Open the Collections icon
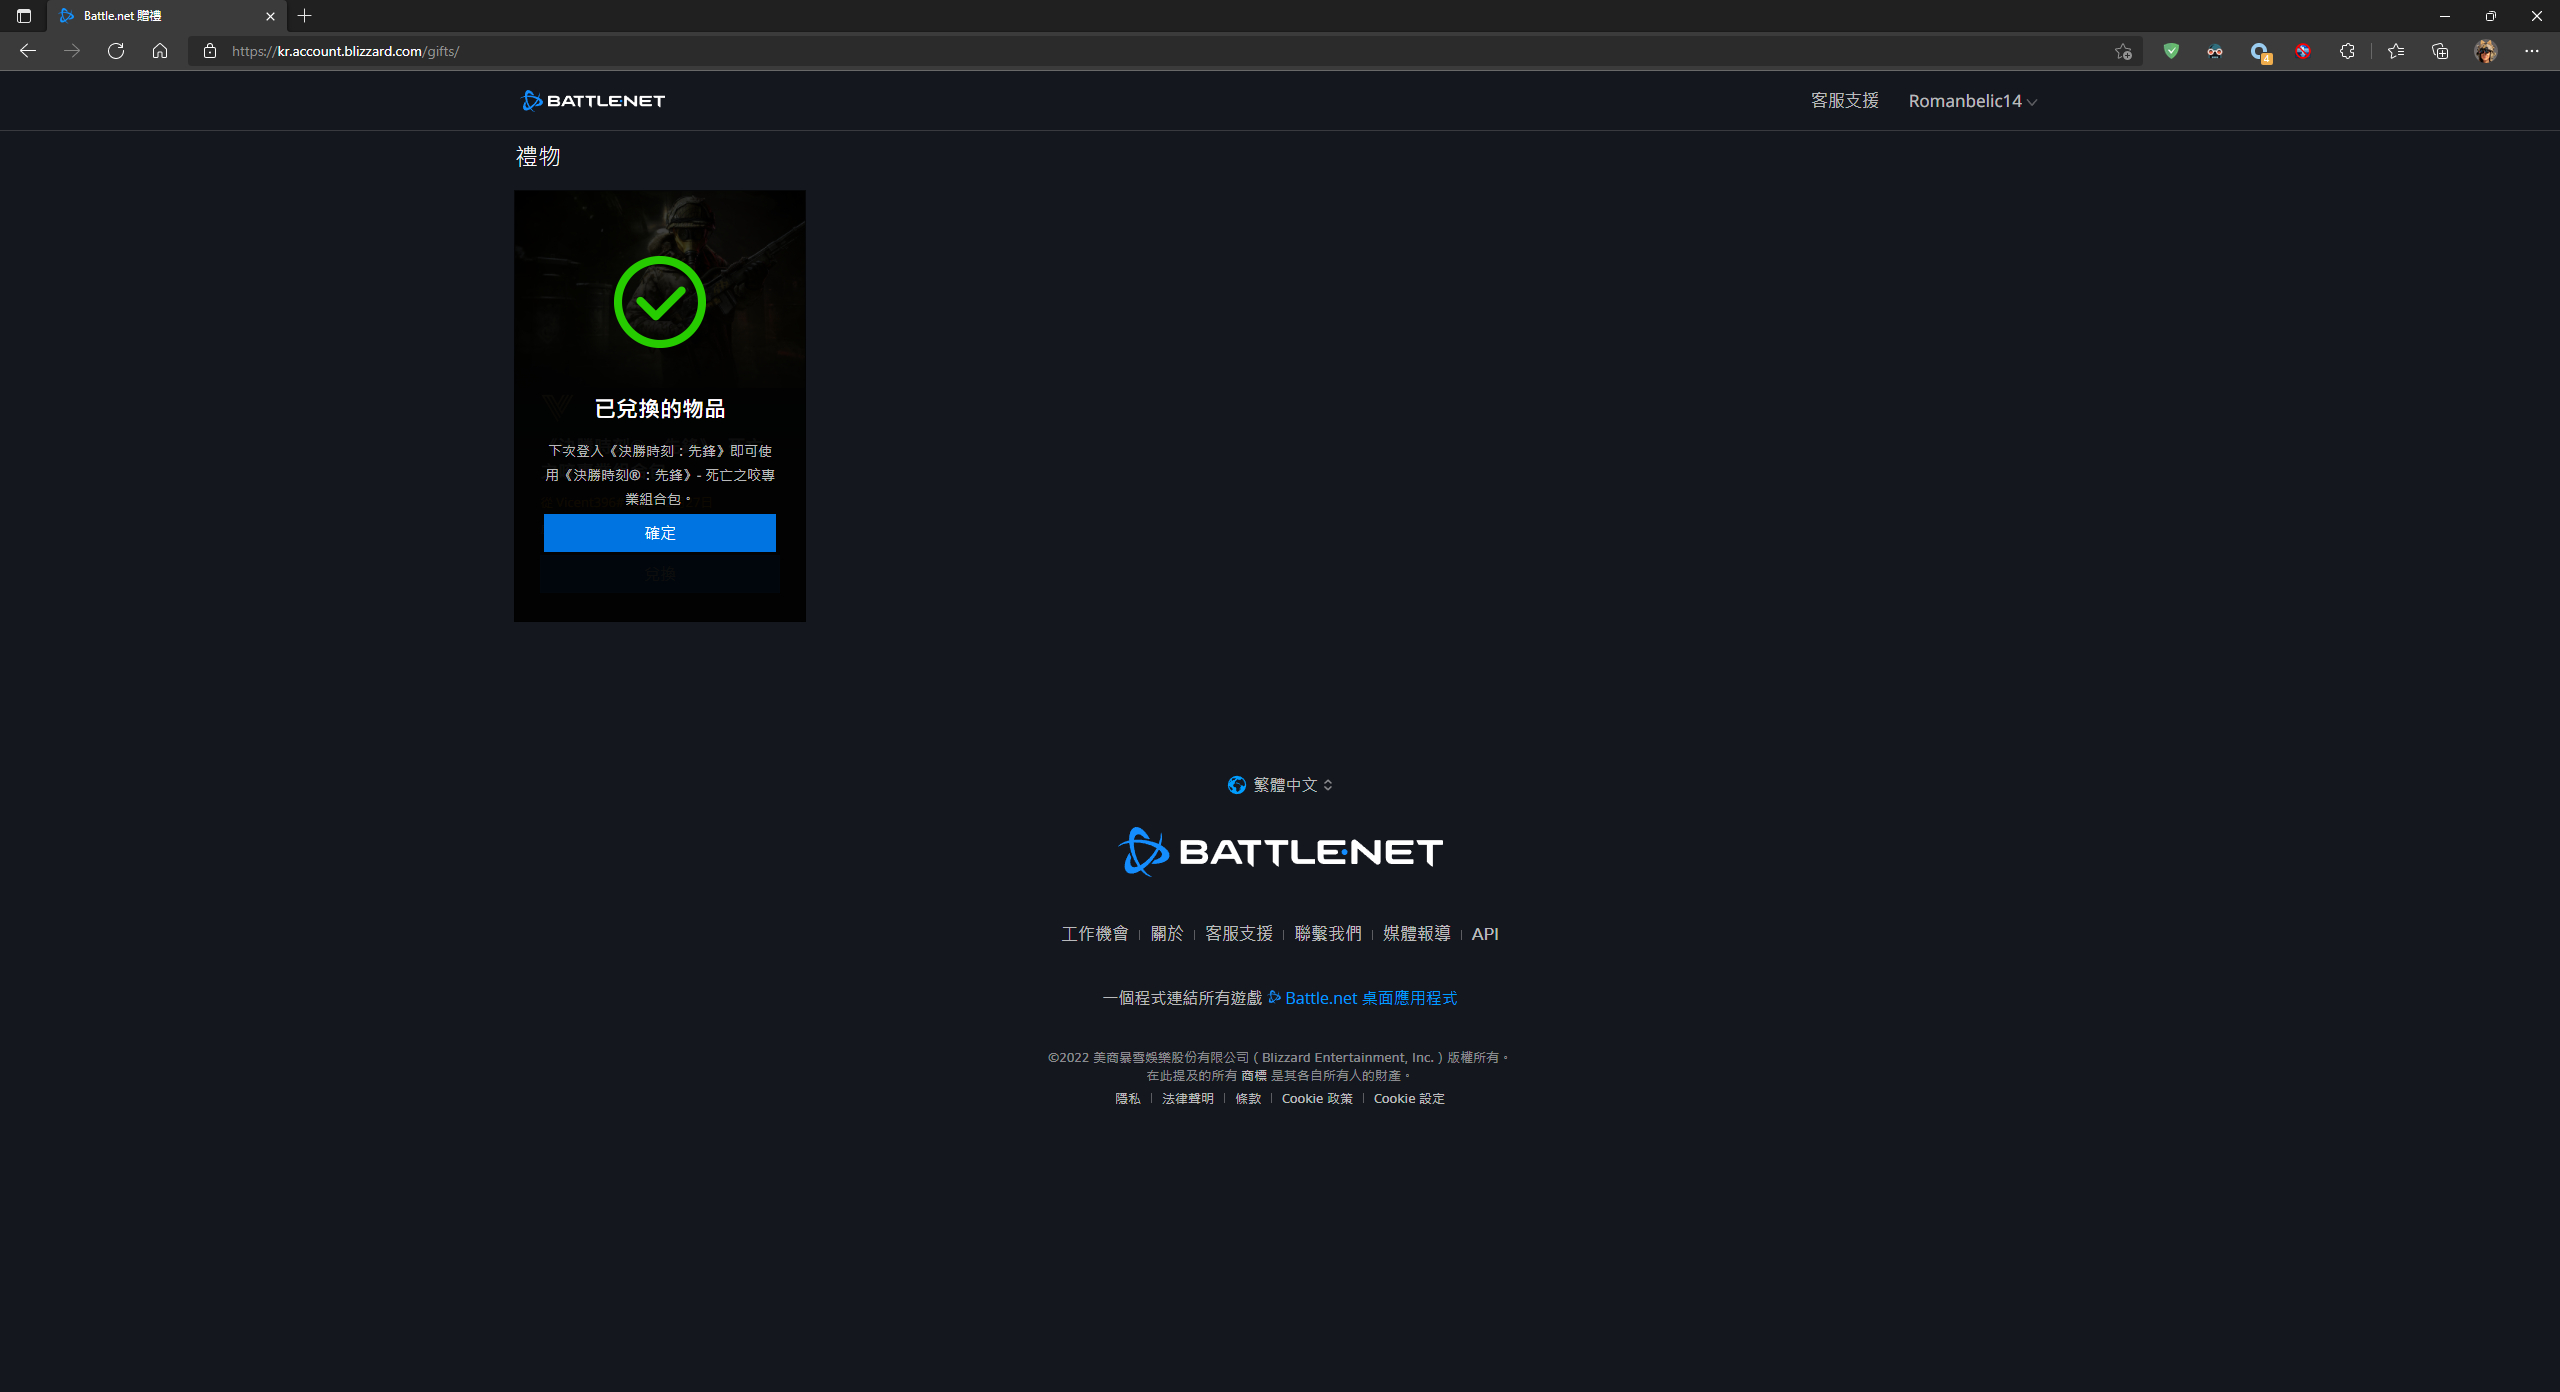The height and width of the screenshot is (1392, 2560). pyautogui.click(x=2440, y=51)
